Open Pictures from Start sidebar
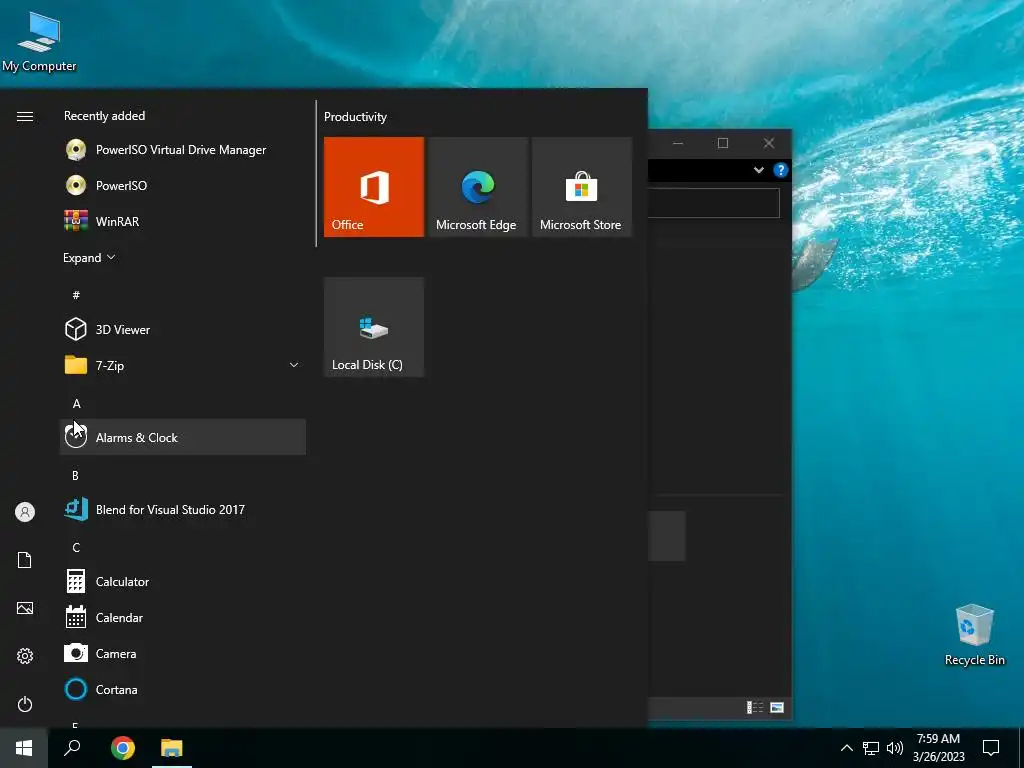1024x768 pixels. tap(25, 608)
